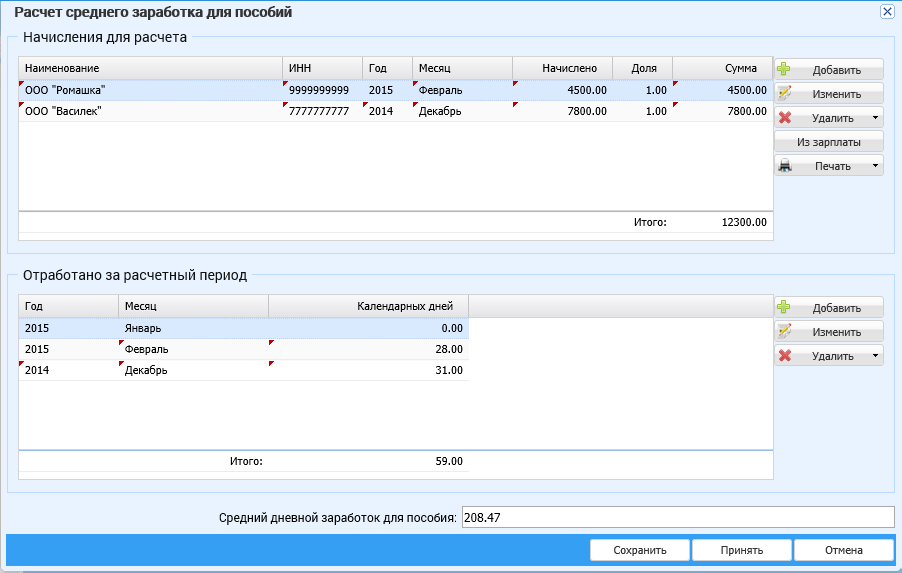Sort by the Наименование column header
This screenshot has width=902, height=573.
[x=150, y=68]
